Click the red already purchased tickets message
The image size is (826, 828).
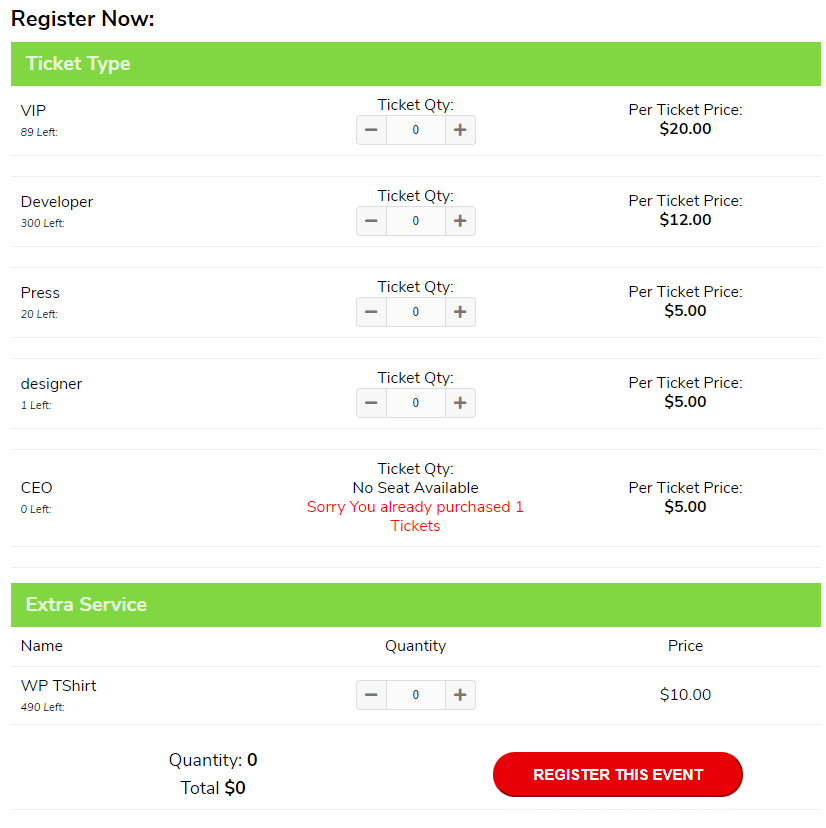[415, 516]
